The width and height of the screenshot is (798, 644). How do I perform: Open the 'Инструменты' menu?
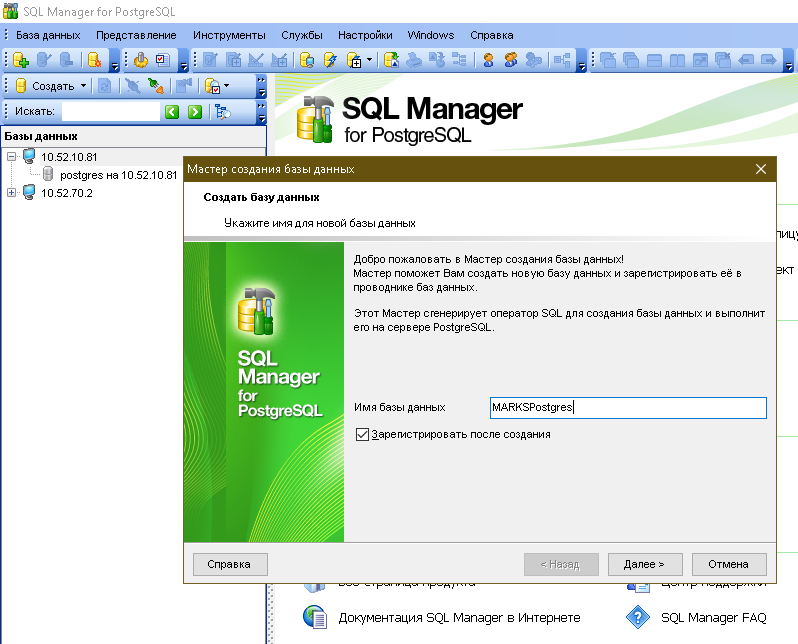229,35
